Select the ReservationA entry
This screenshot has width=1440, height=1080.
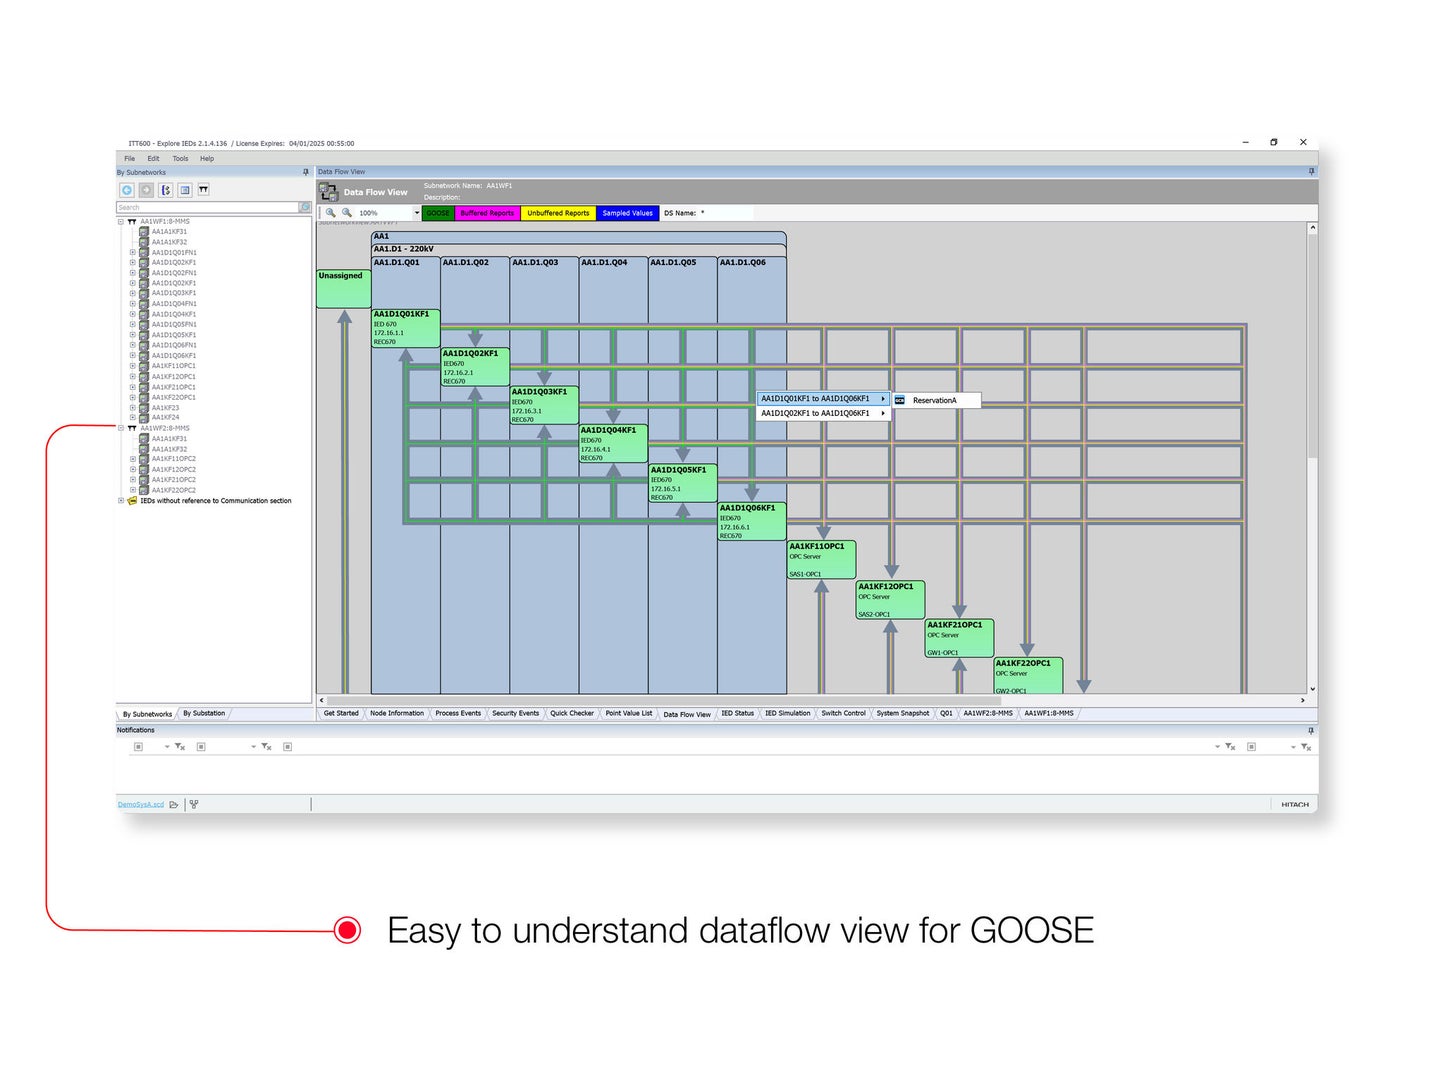[x=937, y=400]
